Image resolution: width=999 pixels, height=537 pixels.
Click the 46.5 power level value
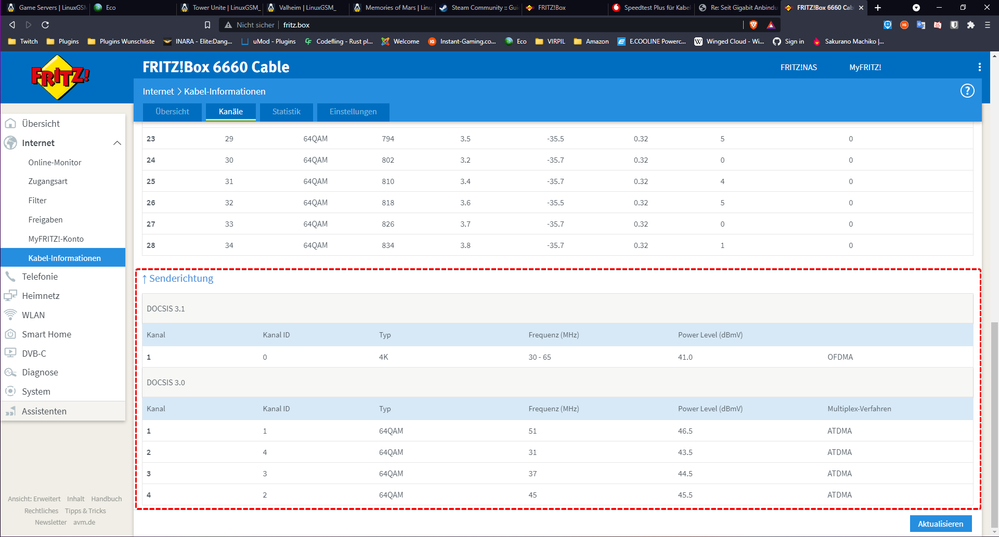coord(685,431)
